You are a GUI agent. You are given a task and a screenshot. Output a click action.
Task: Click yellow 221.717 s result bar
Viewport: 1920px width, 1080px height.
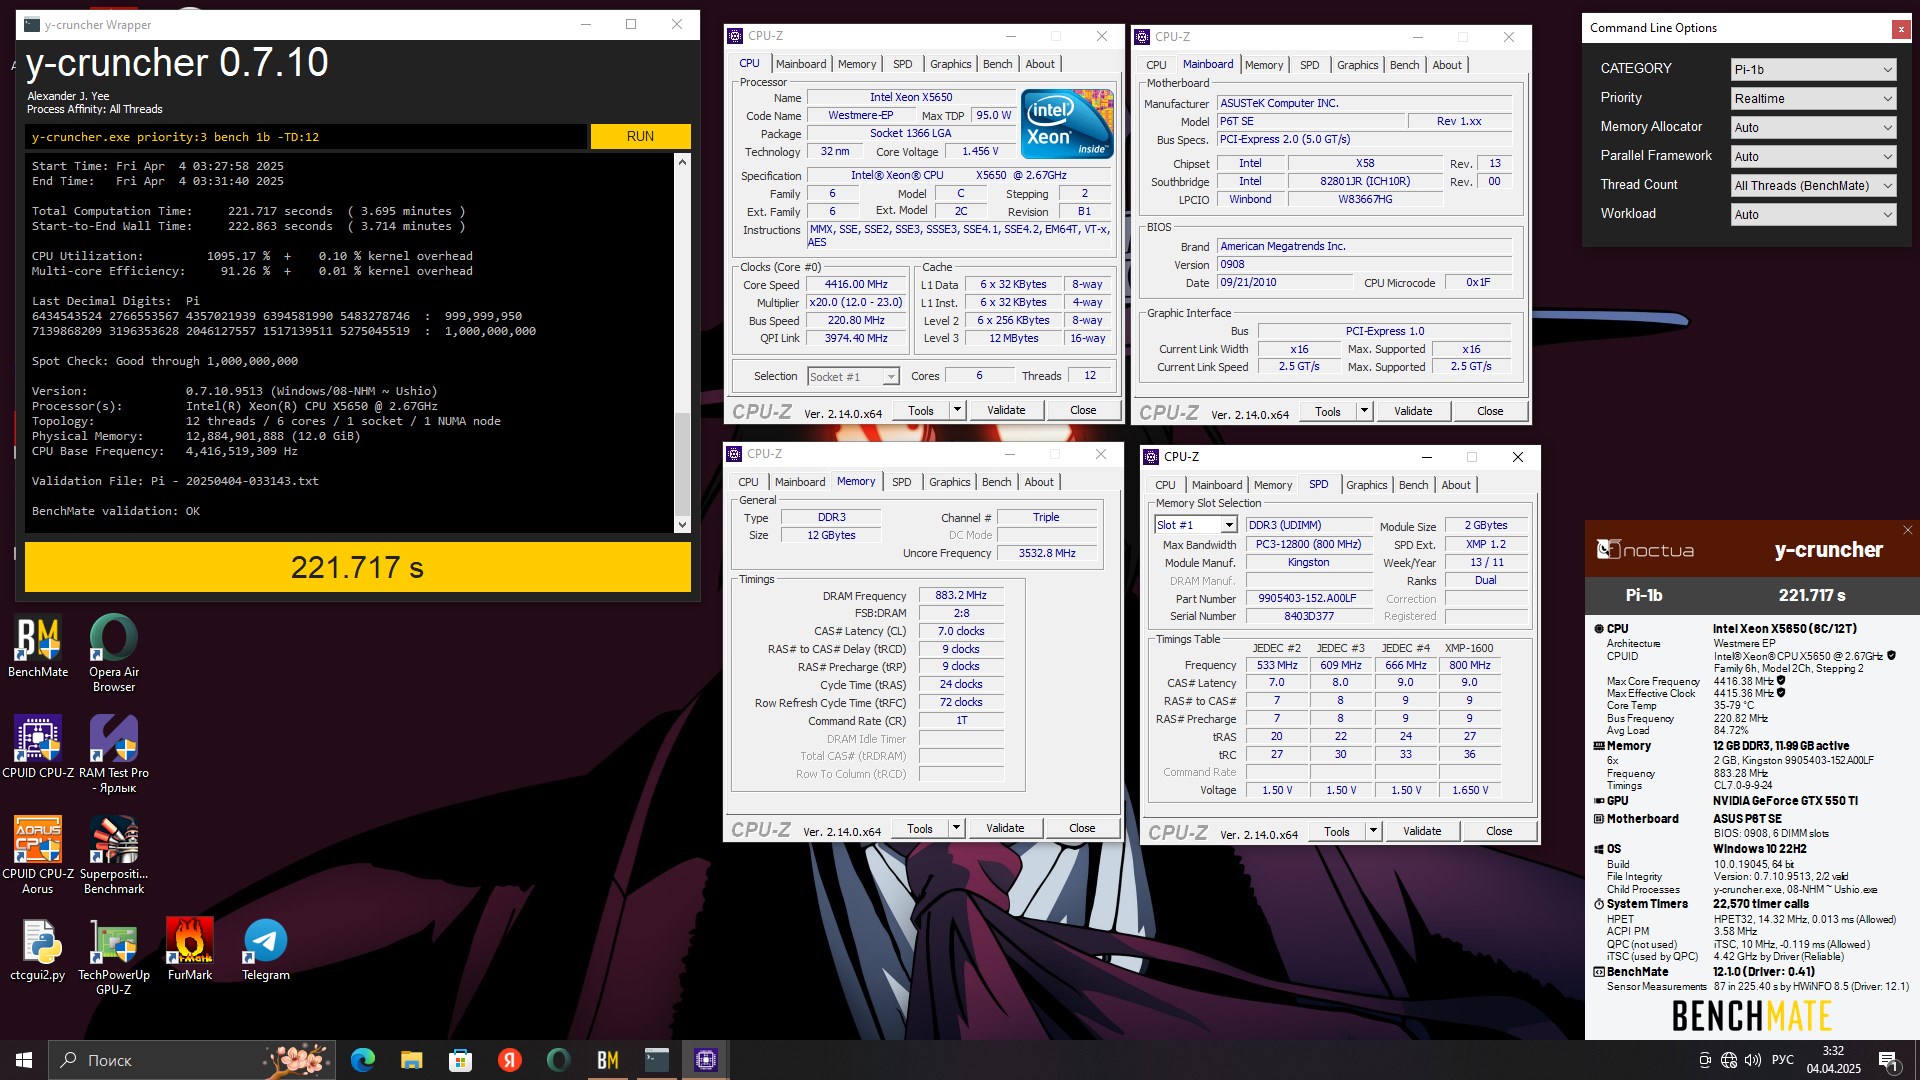358,567
